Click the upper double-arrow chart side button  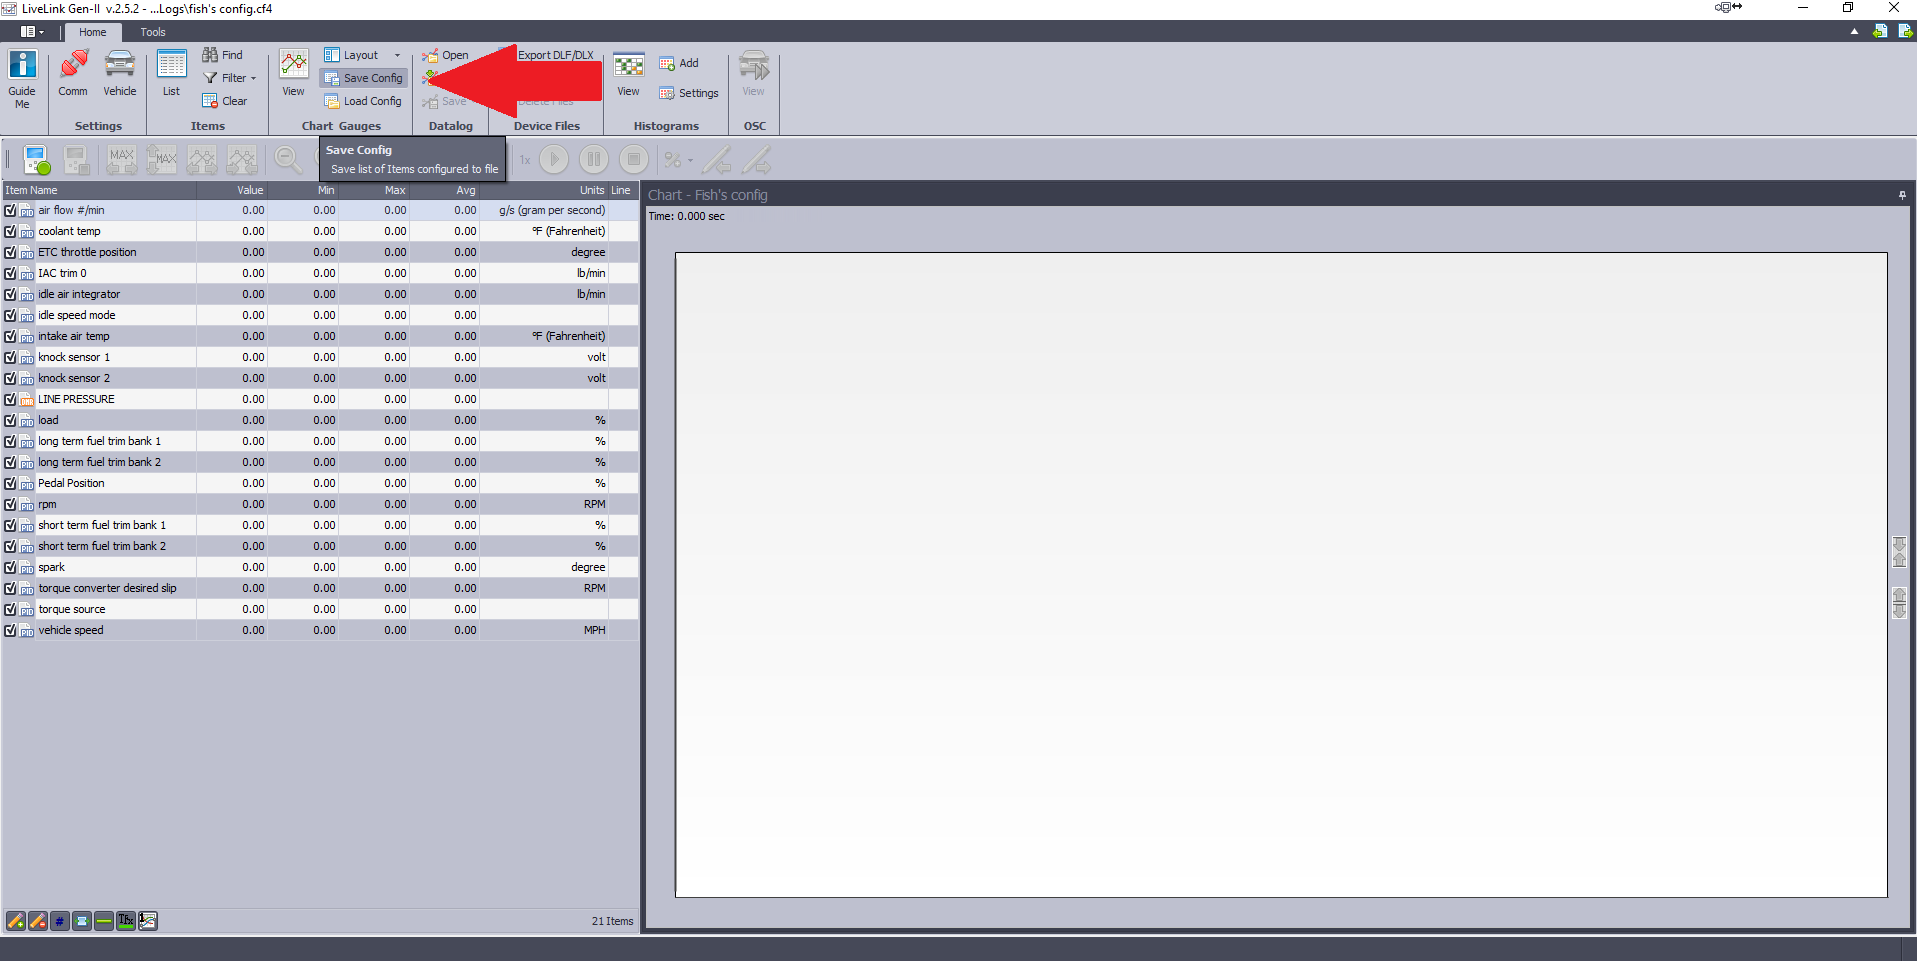pos(1900,551)
